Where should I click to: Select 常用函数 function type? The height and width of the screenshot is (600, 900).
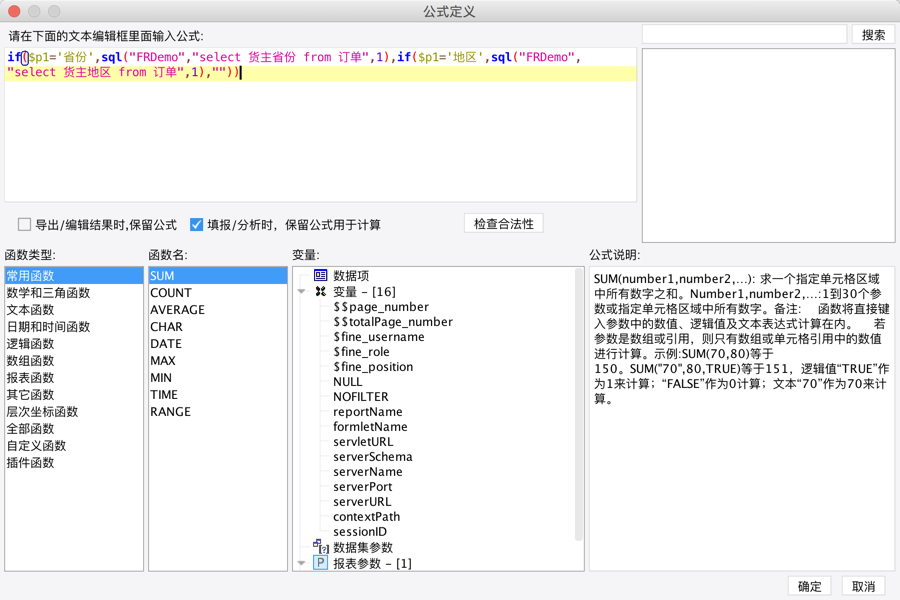click(x=74, y=276)
